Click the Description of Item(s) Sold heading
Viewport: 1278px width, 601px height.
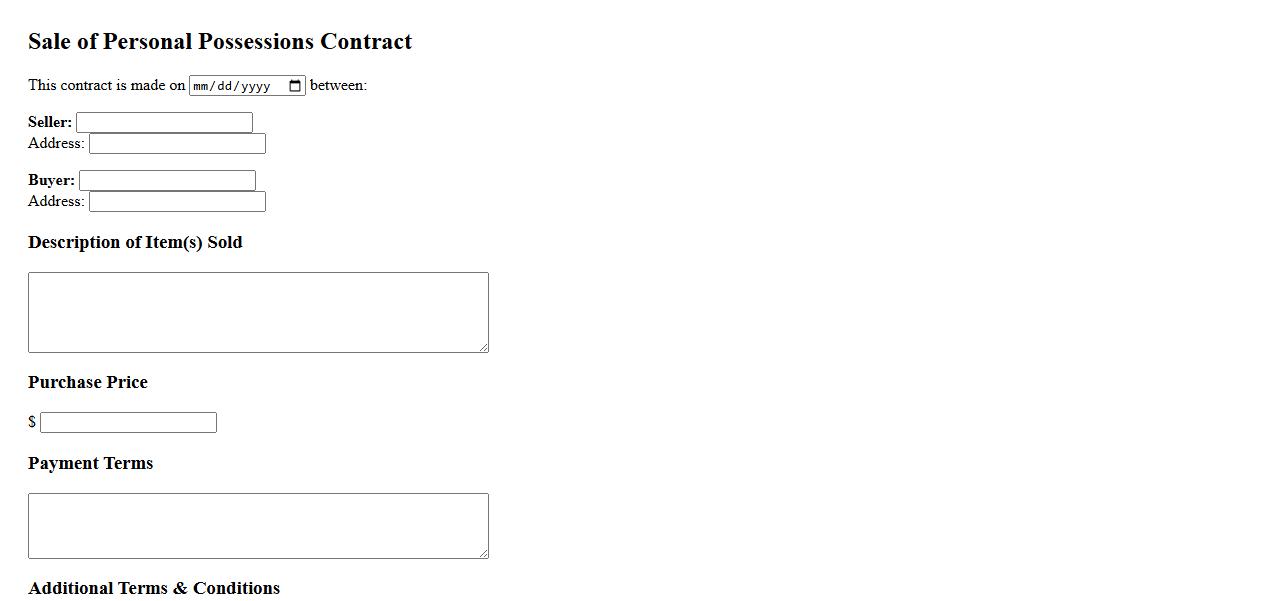(x=135, y=243)
